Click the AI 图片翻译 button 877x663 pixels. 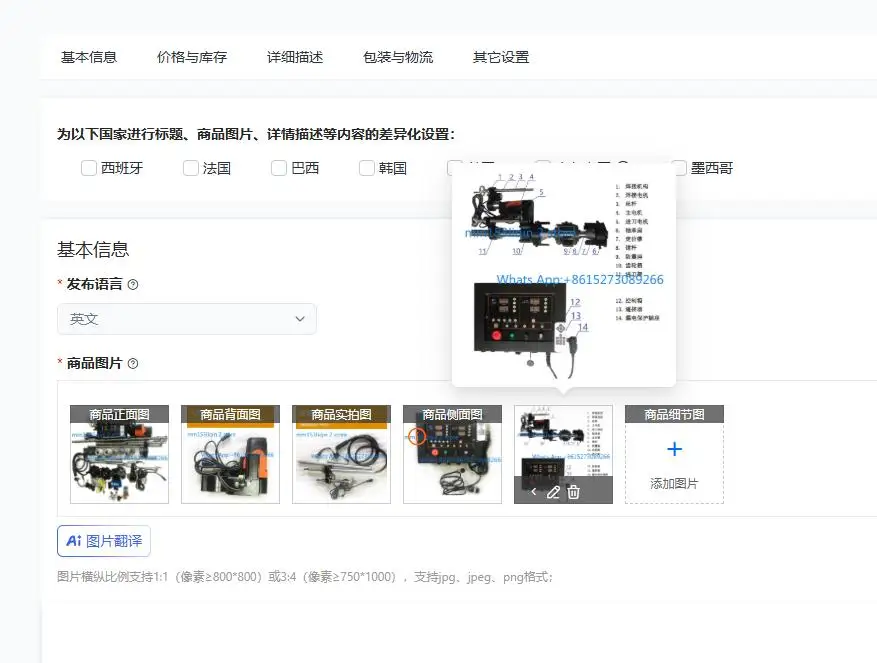103,541
